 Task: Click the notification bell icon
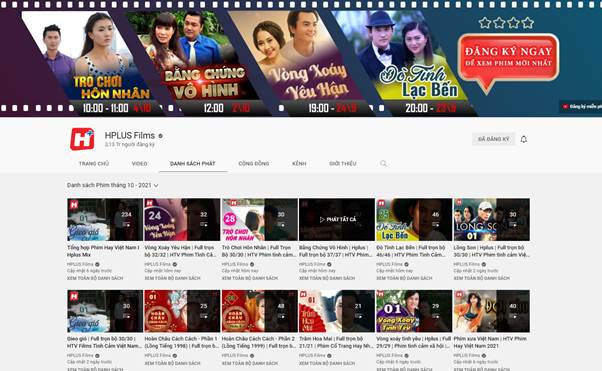pyautogui.click(x=524, y=139)
